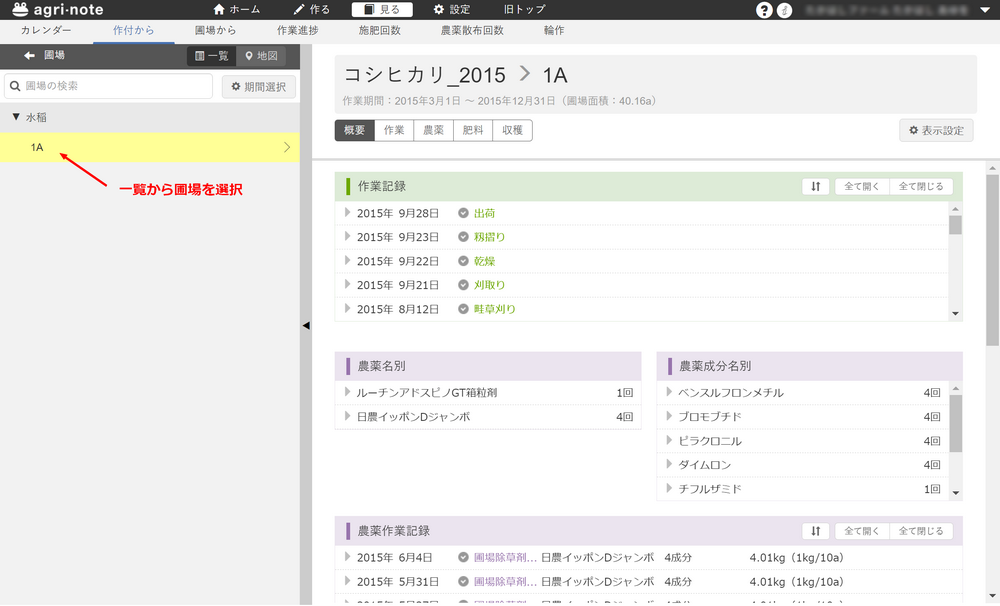Collapse the left sidebar with the black arrow
Image resolution: width=1000 pixels, height=606 pixels.
pyautogui.click(x=306, y=325)
